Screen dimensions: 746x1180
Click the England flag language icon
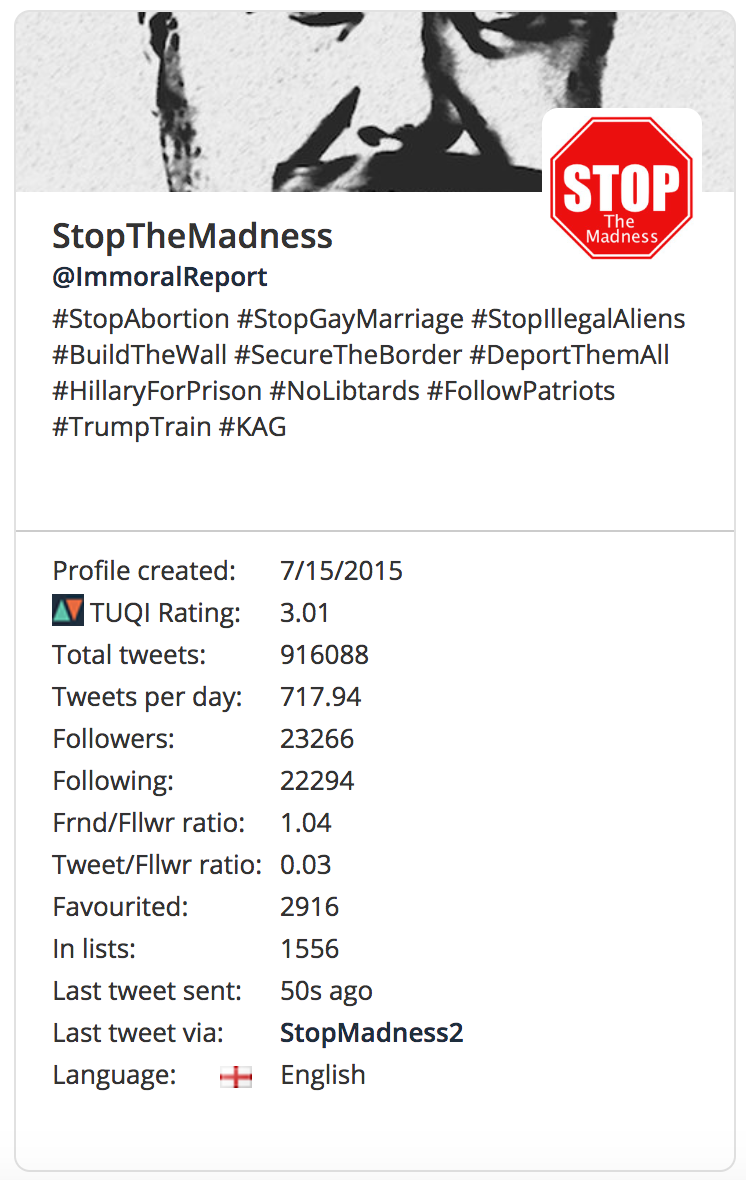pos(236,1078)
